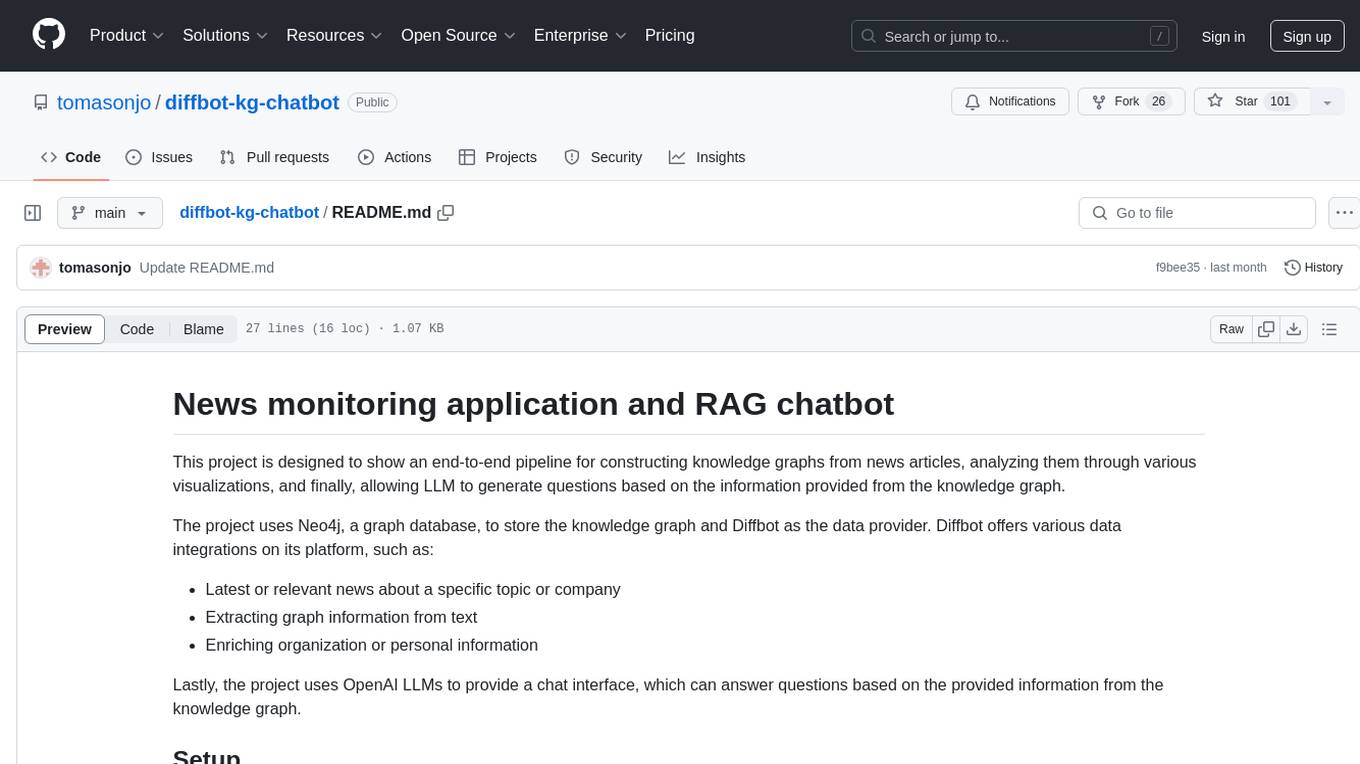Click the Star count 101

coord(1280,102)
